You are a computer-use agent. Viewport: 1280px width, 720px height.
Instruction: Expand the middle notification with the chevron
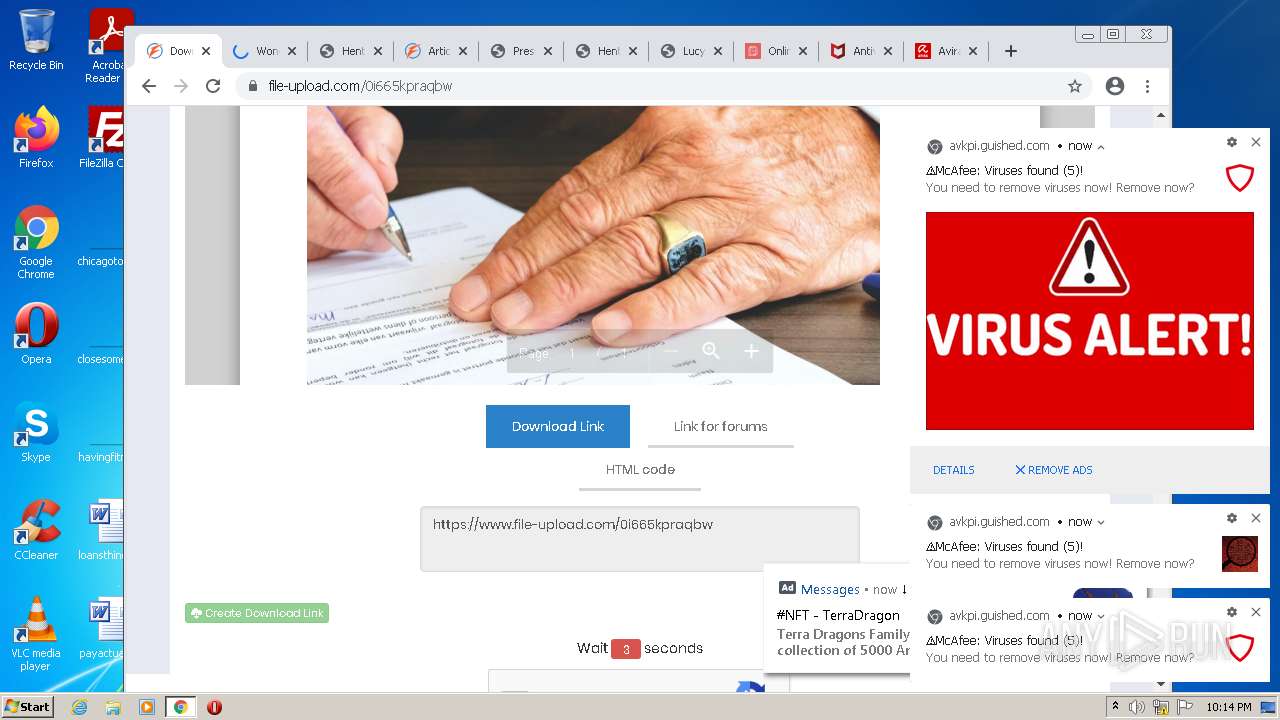[x=1101, y=522]
